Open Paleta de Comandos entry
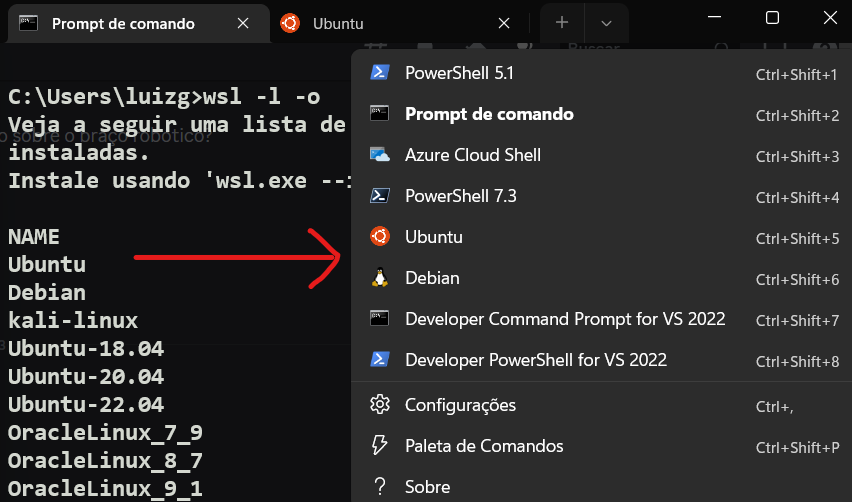 602,446
